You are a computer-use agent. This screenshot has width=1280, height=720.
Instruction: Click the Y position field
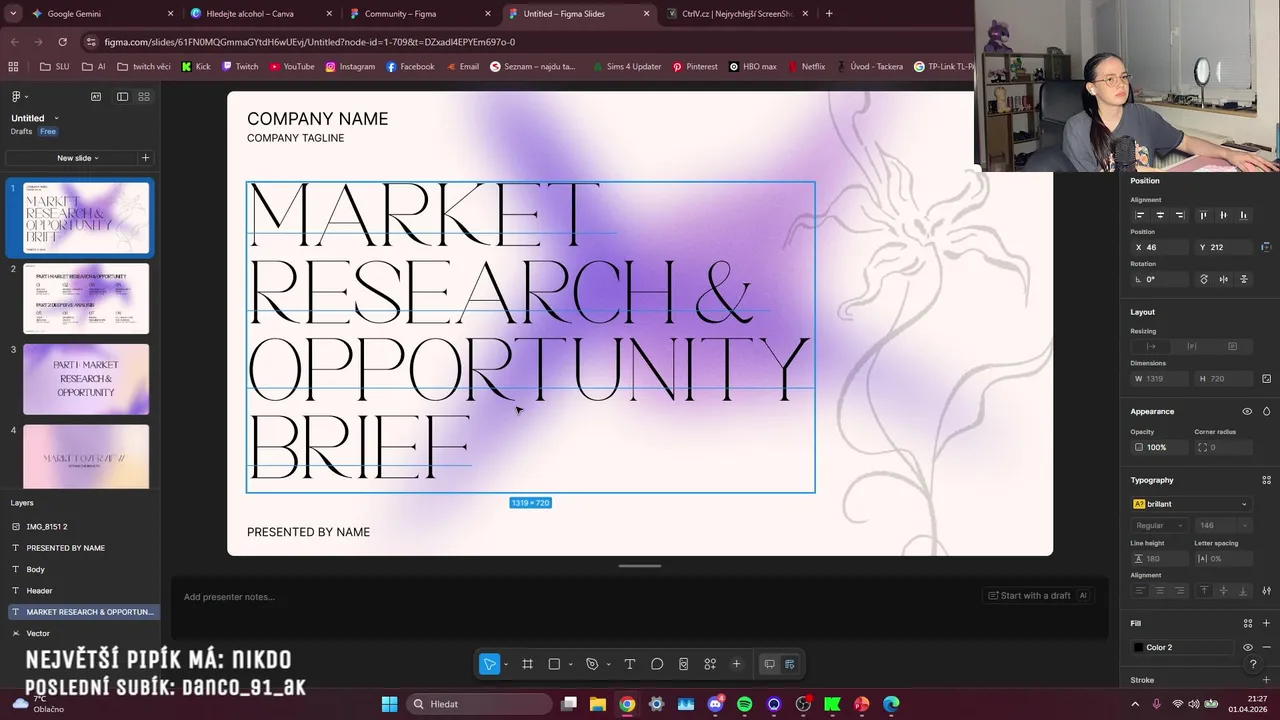pos(1224,247)
